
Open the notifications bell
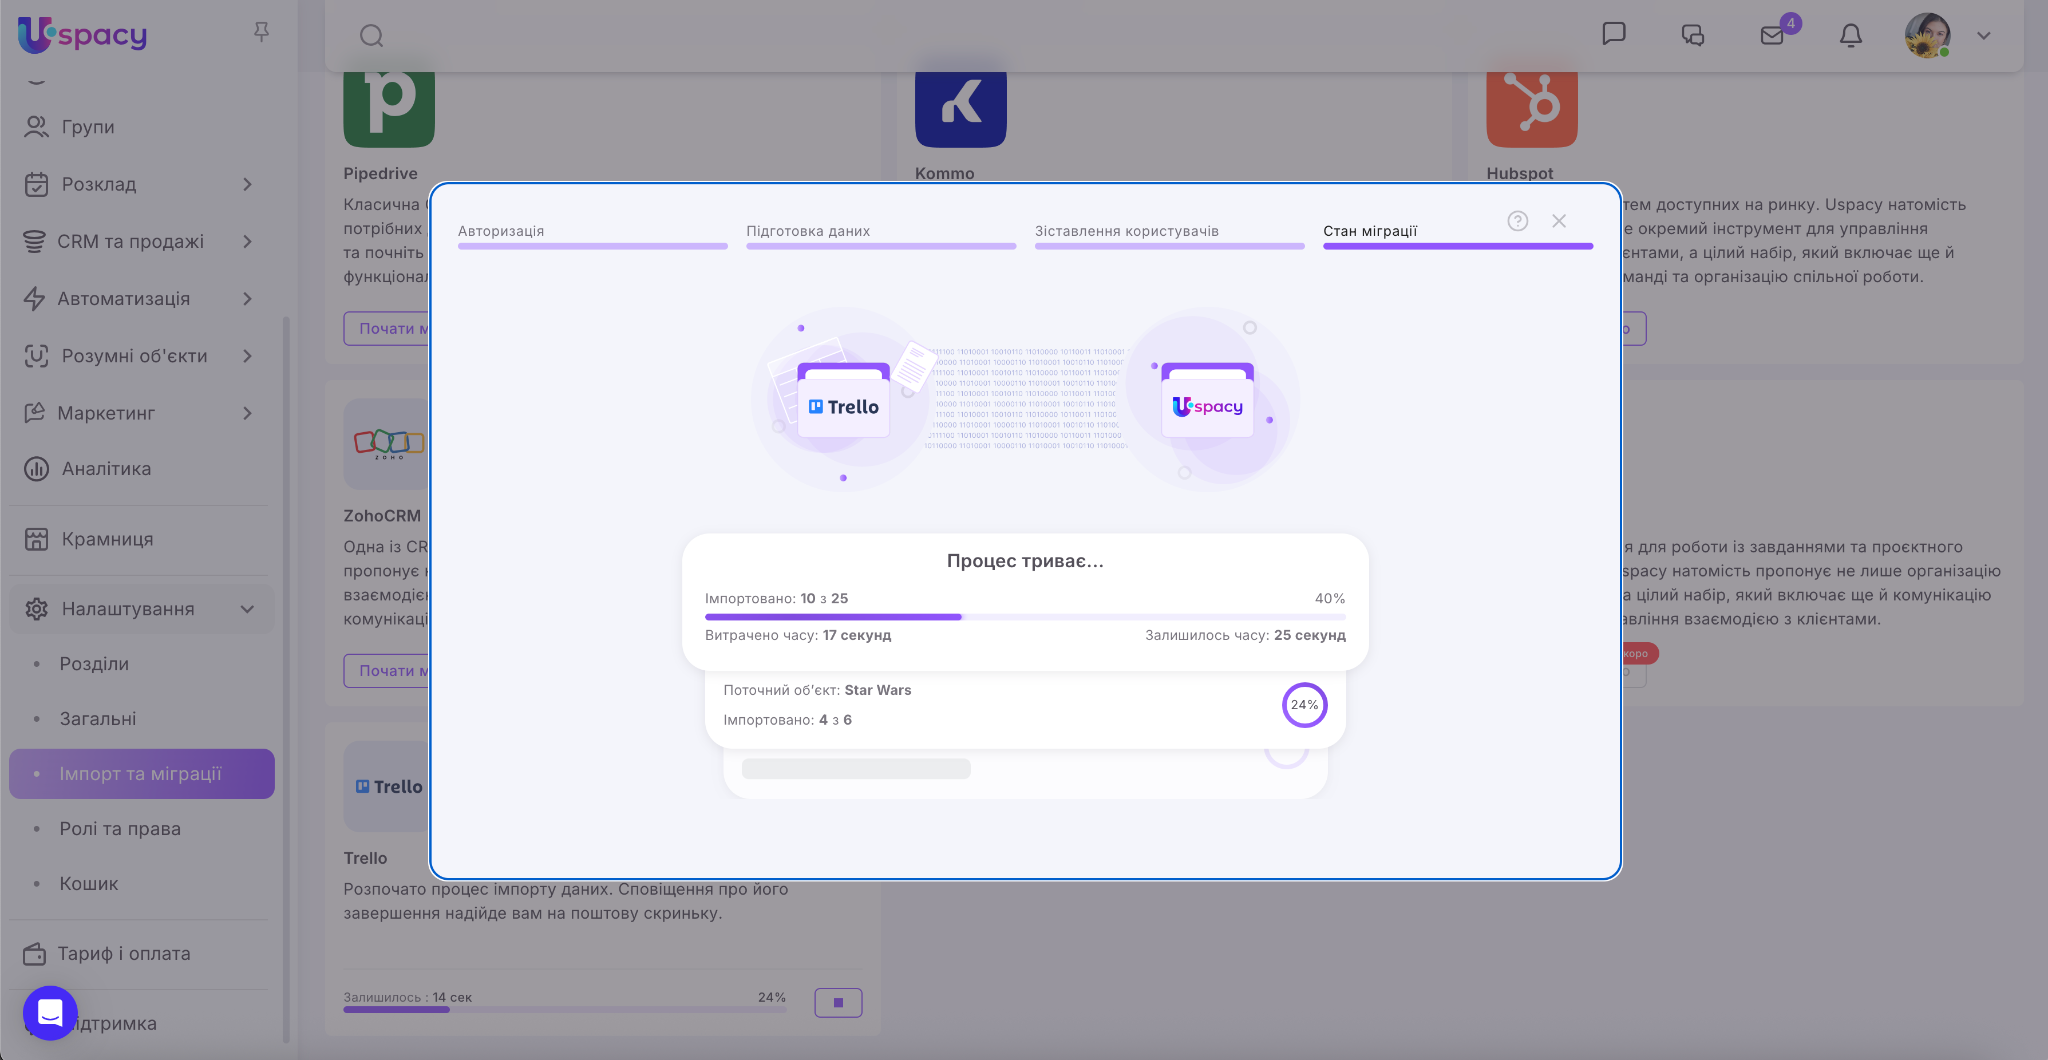(1851, 36)
